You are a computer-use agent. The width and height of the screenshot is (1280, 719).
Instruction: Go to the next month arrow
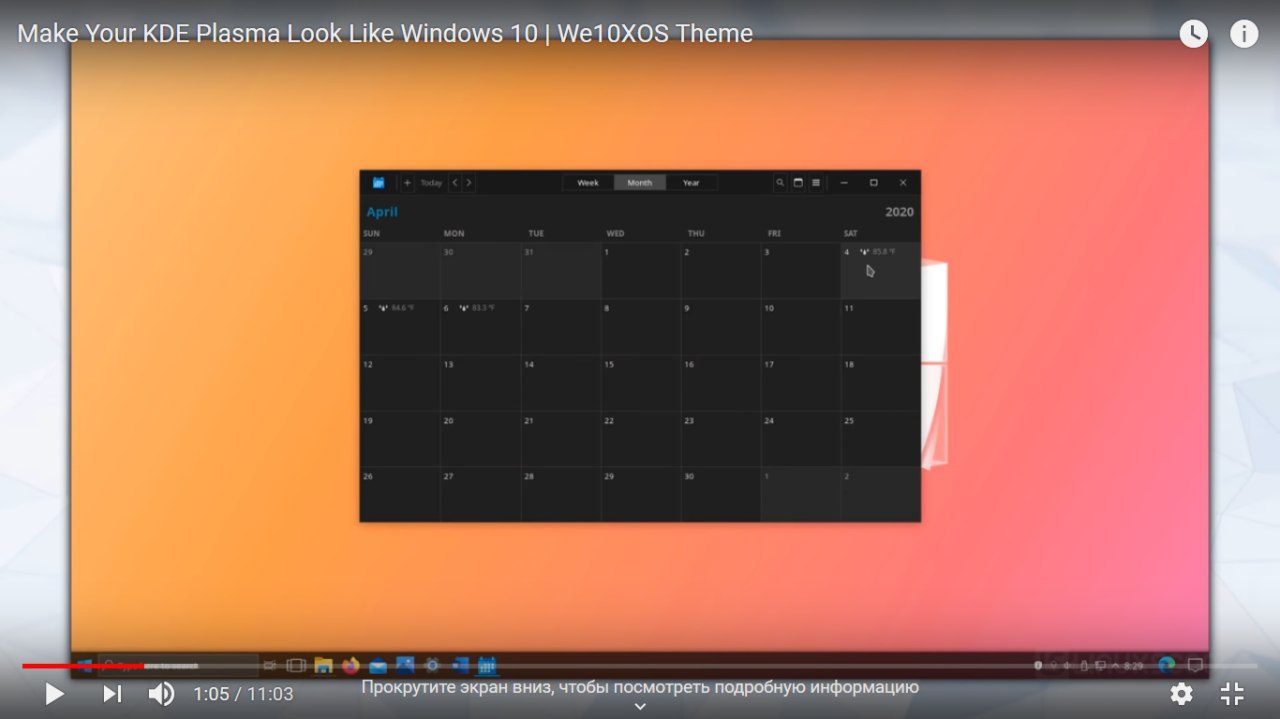tap(468, 183)
